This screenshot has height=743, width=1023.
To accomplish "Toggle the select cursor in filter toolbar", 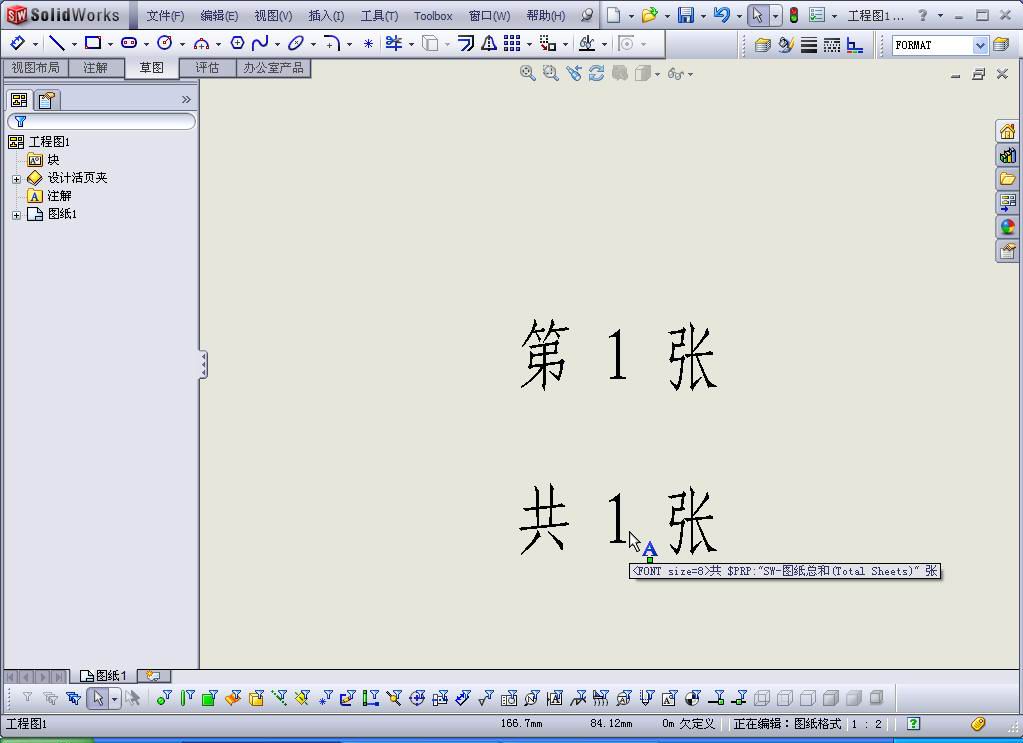I will 98,699.
